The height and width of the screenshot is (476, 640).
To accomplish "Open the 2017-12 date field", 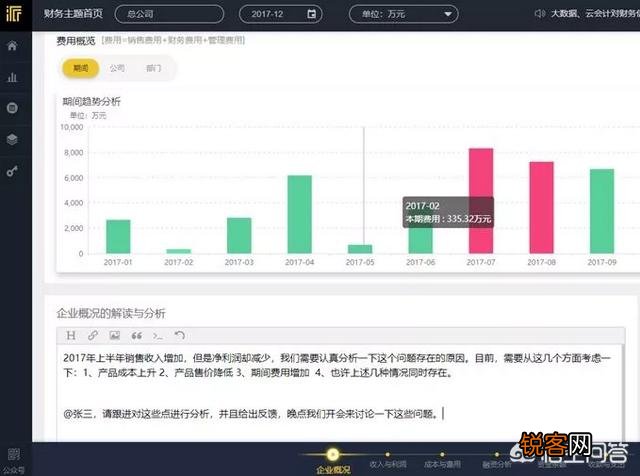I will [x=280, y=14].
